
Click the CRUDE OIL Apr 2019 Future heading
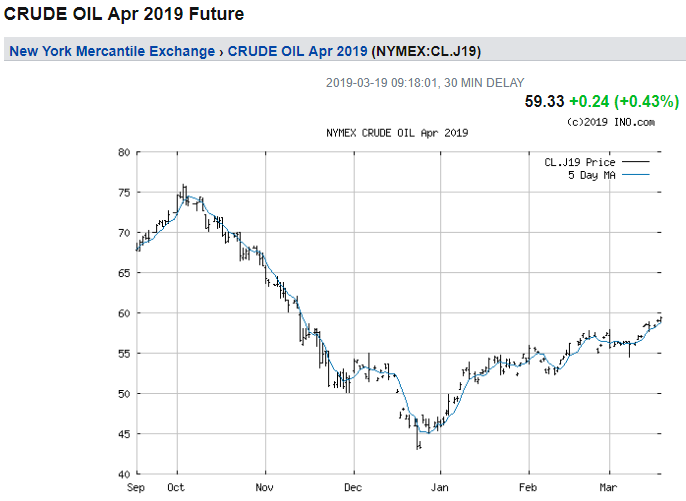tap(124, 15)
